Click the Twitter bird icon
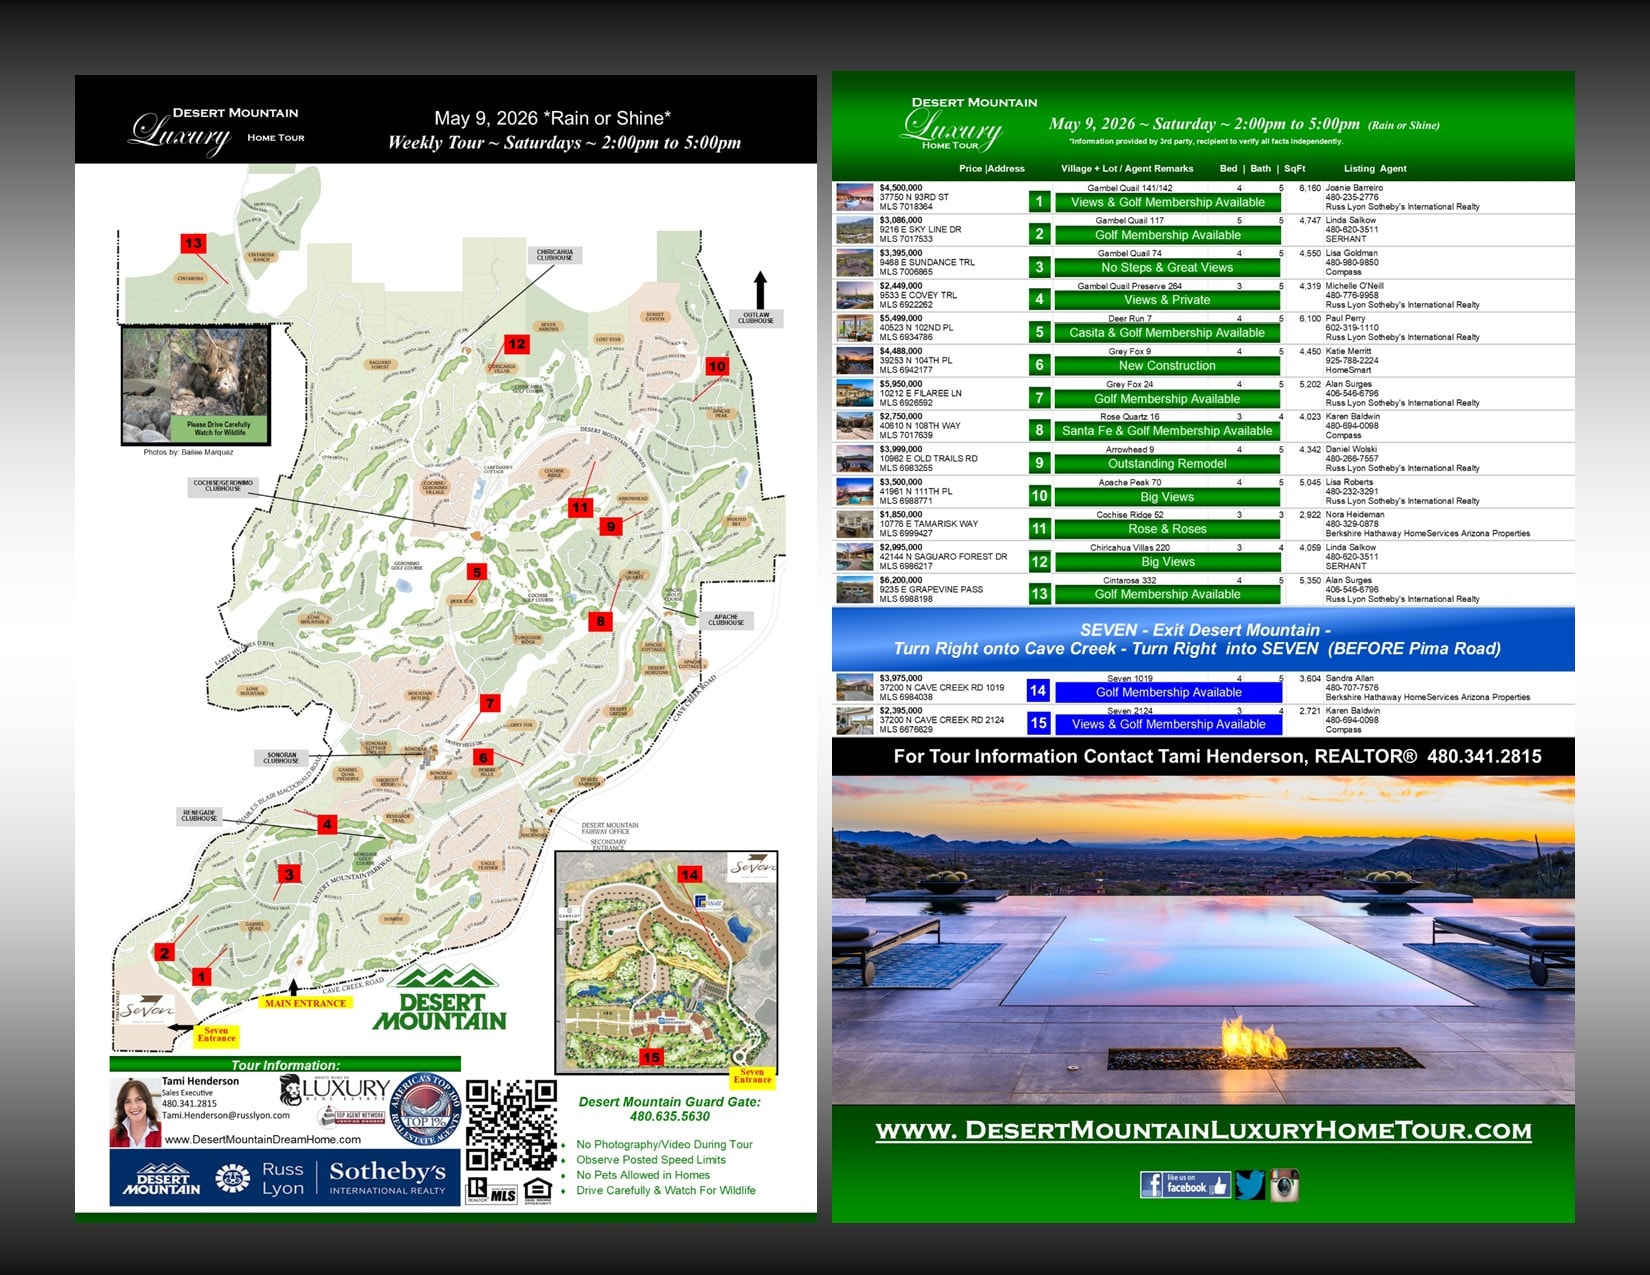The width and height of the screenshot is (1650, 1275). pos(1250,1185)
